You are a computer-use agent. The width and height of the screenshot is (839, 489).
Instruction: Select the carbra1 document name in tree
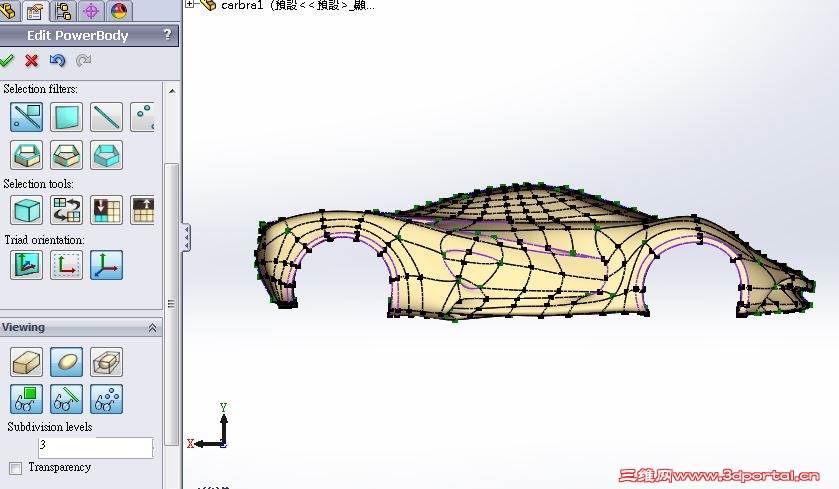point(242,5)
